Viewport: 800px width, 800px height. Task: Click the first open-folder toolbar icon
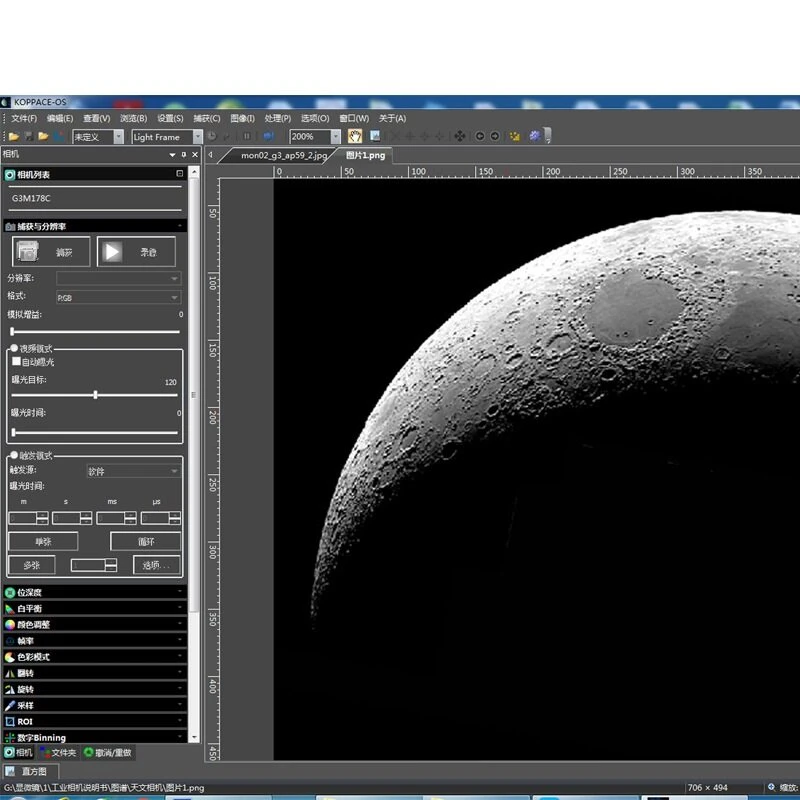pos(14,137)
